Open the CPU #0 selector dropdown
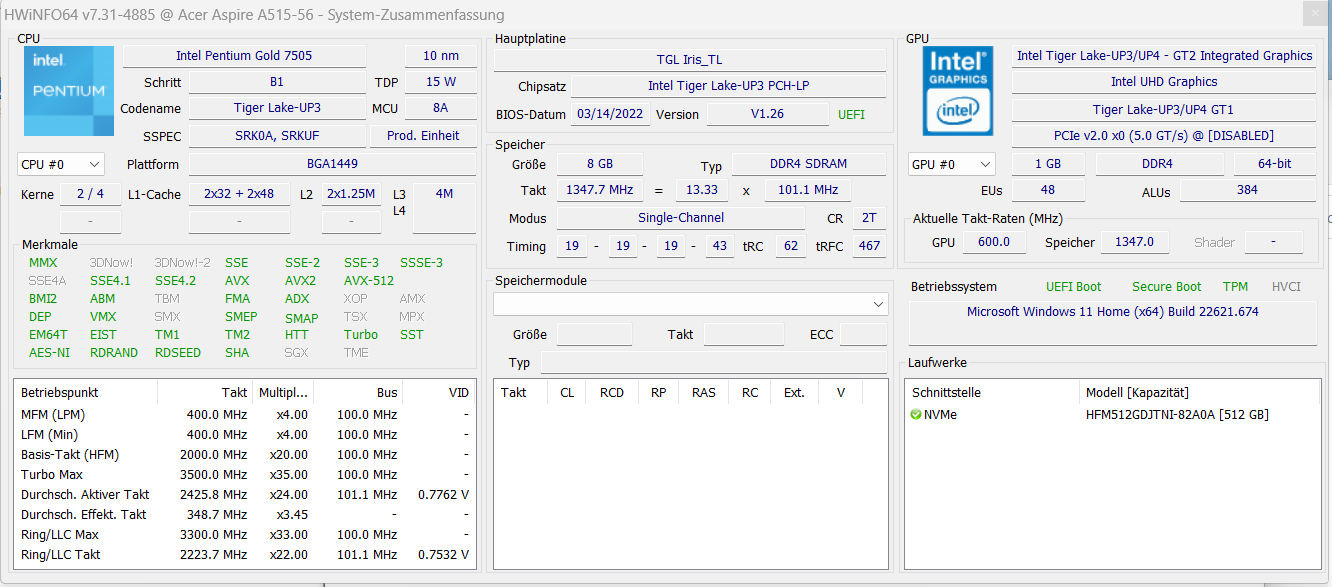Image resolution: width=1332 pixels, height=587 pixels. tap(61, 164)
